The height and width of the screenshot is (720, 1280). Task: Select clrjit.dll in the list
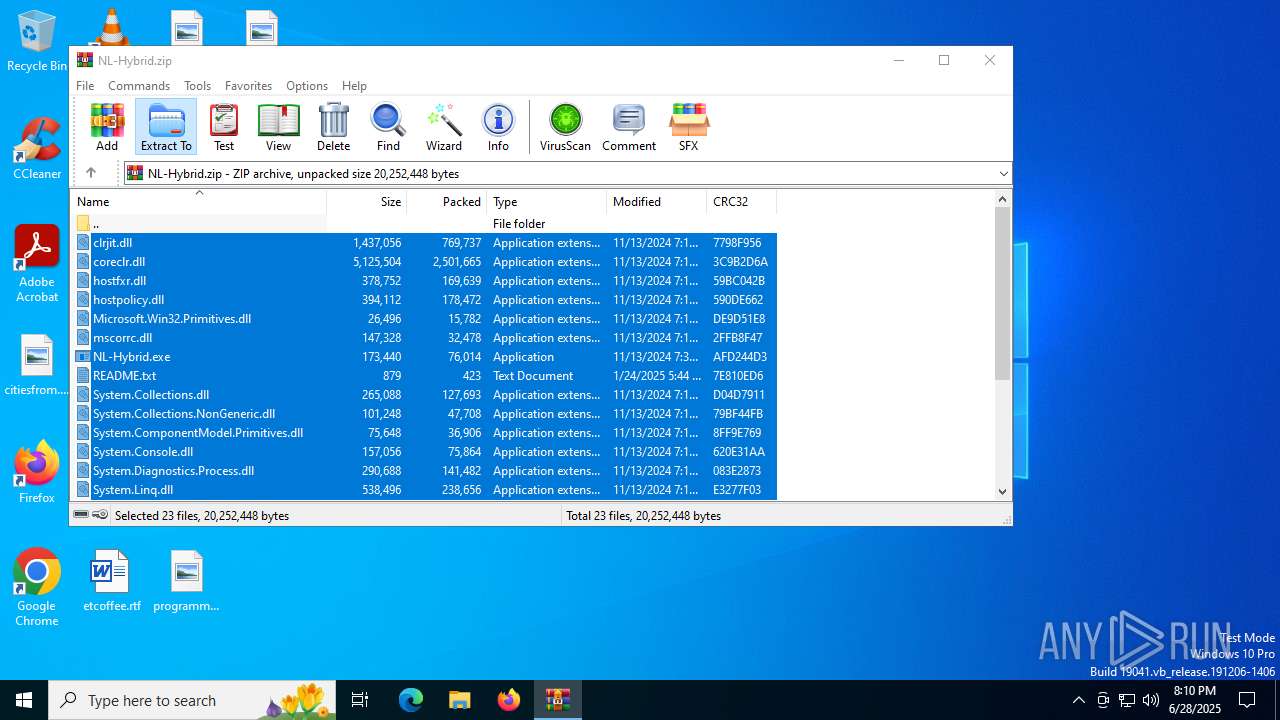[x=424, y=243]
